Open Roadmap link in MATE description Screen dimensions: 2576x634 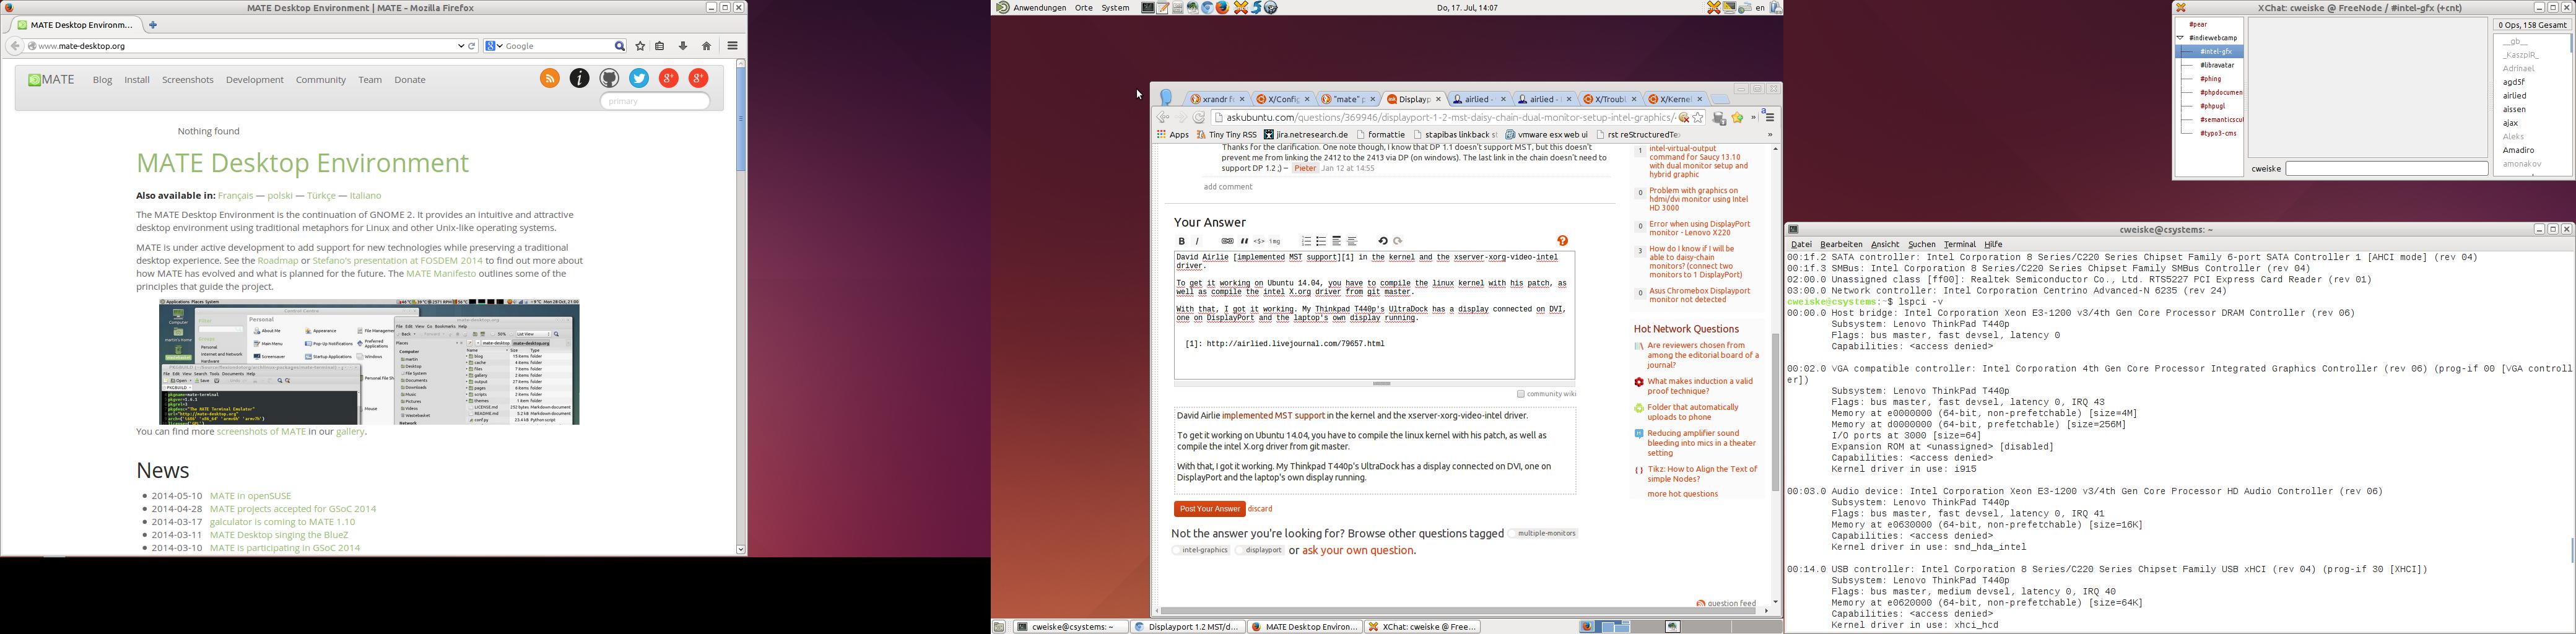[277, 261]
